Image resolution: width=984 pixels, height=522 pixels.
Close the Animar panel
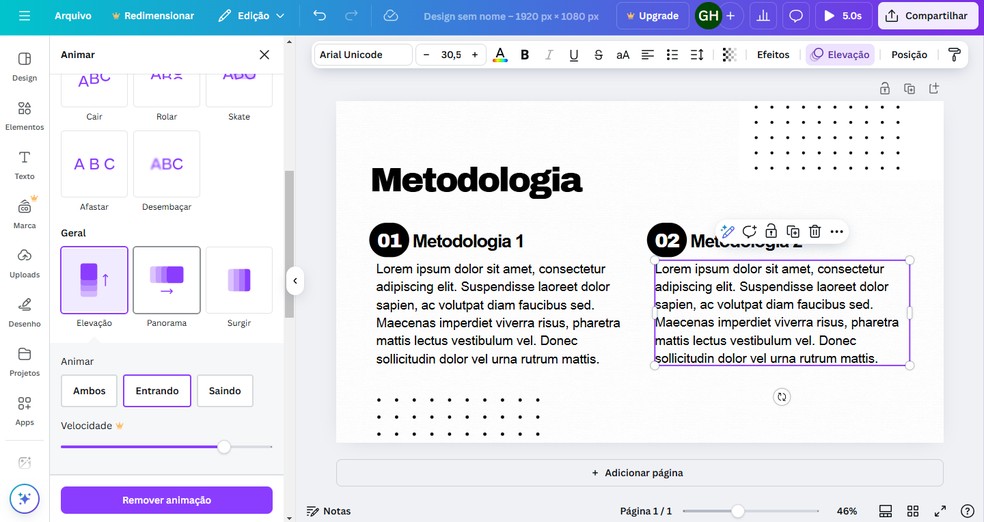[264, 55]
